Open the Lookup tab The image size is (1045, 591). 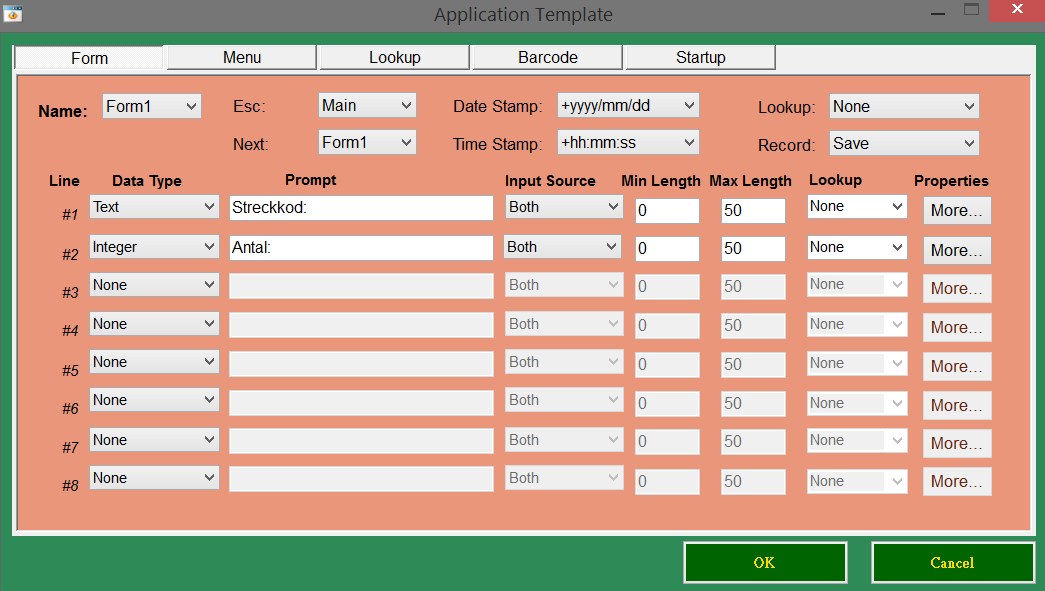(x=394, y=57)
